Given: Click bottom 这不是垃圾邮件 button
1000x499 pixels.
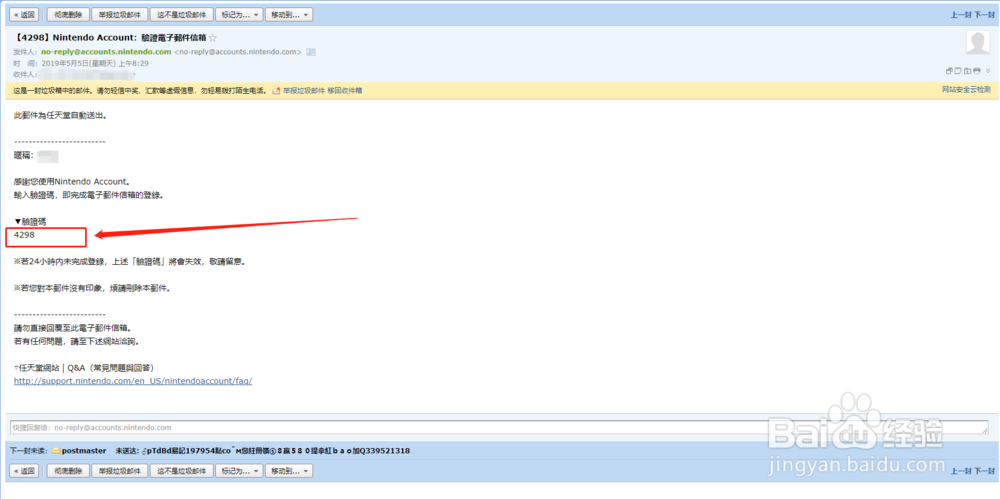Looking at the screenshot, I should 182,471.
